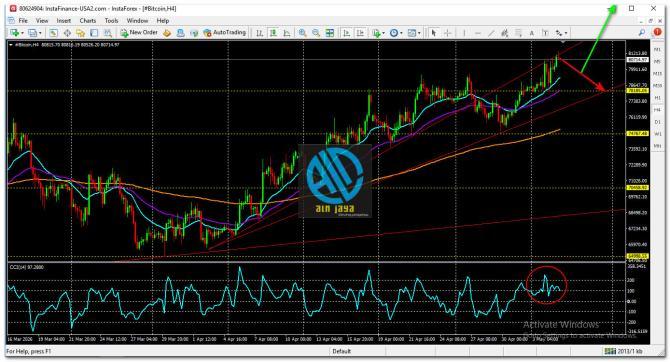670x362 pixels.
Task: Expand the Arrows dropdown arrow
Action: [x=566, y=33]
